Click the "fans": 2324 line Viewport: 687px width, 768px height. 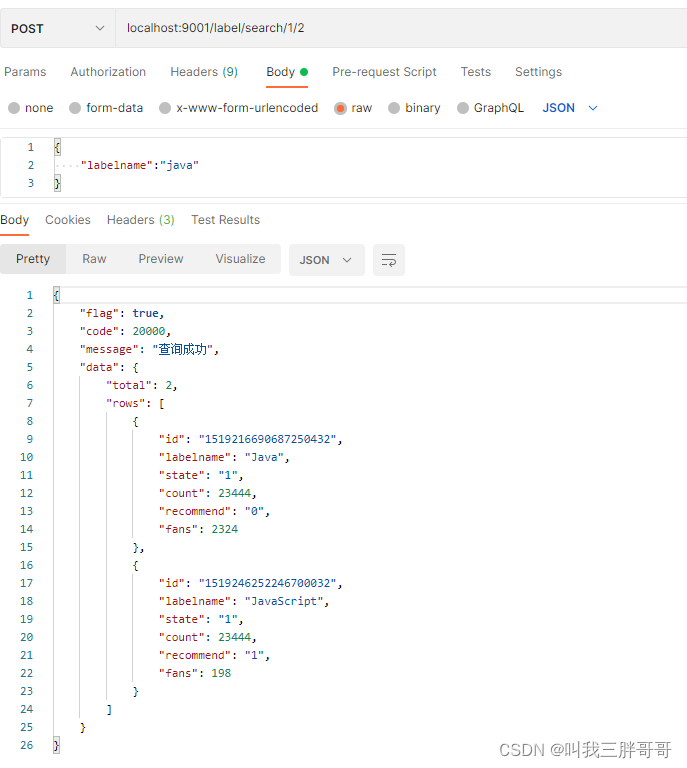tap(198, 529)
